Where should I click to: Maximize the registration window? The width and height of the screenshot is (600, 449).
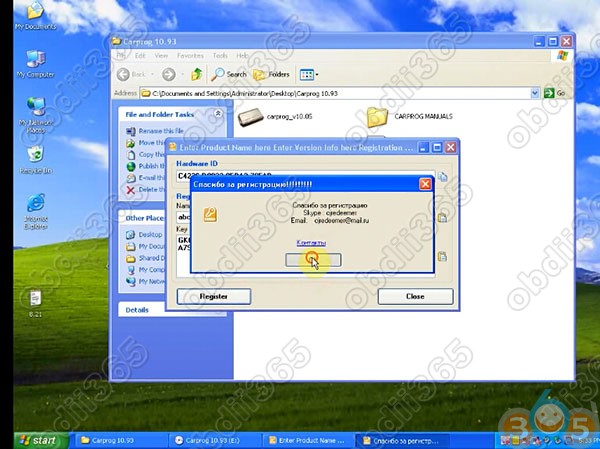[x=437, y=147]
